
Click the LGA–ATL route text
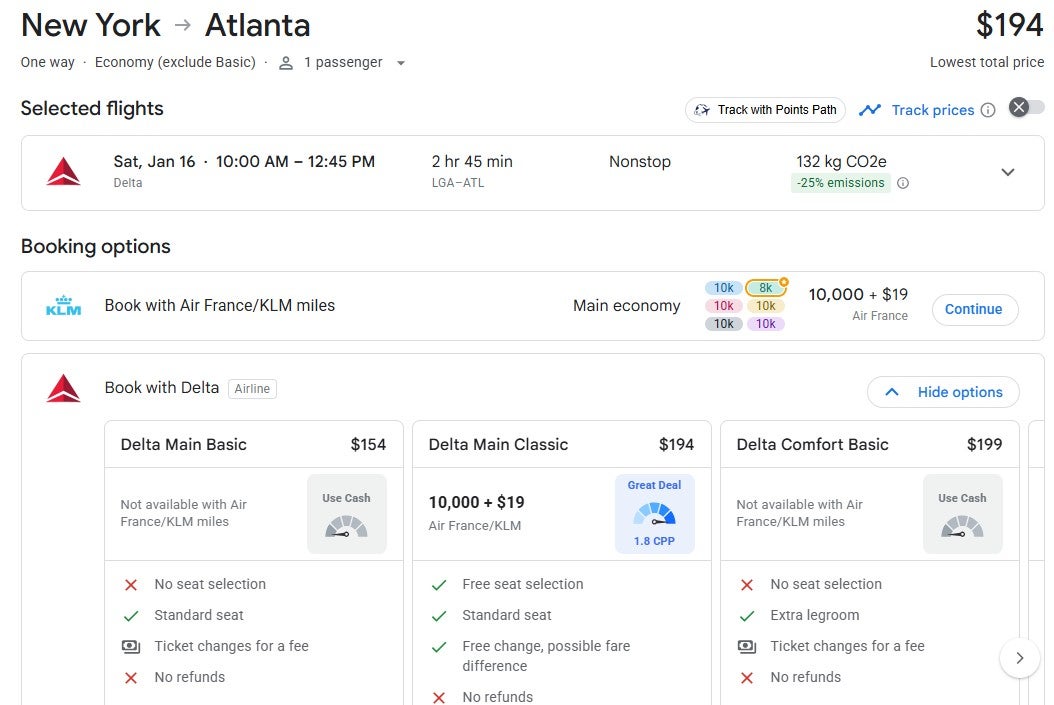tap(458, 183)
